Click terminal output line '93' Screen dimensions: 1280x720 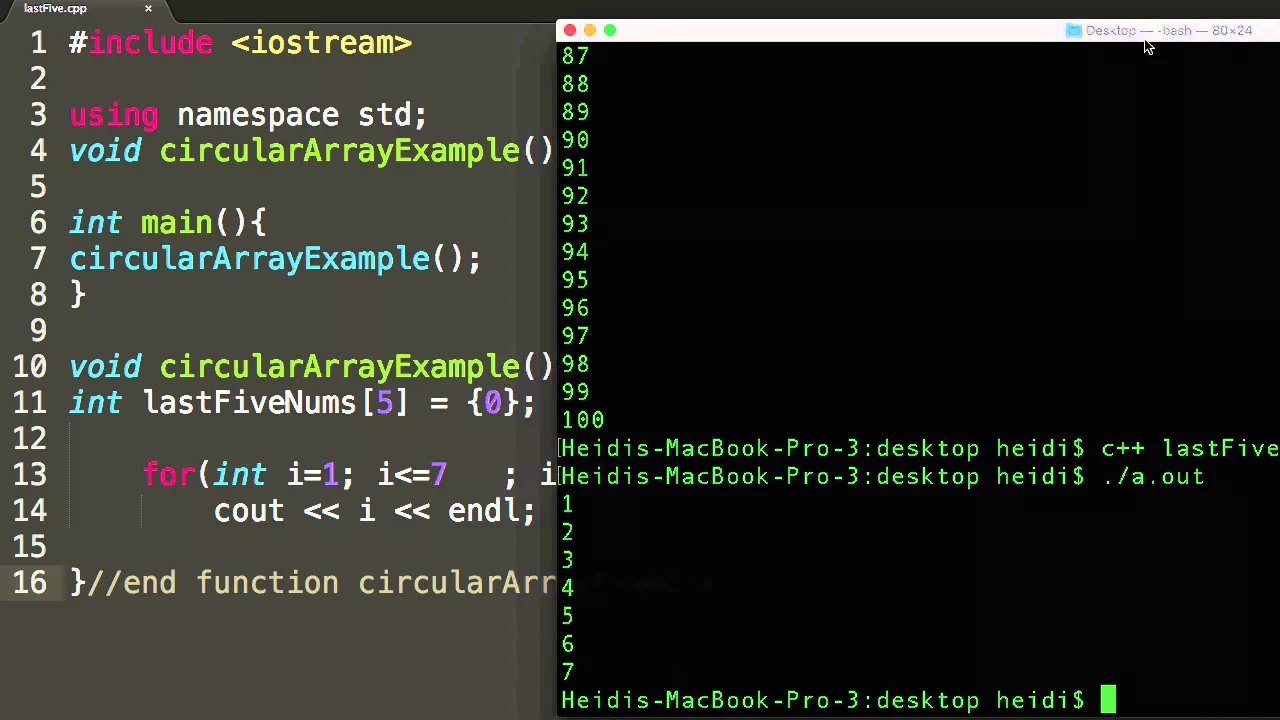pos(575,225)
